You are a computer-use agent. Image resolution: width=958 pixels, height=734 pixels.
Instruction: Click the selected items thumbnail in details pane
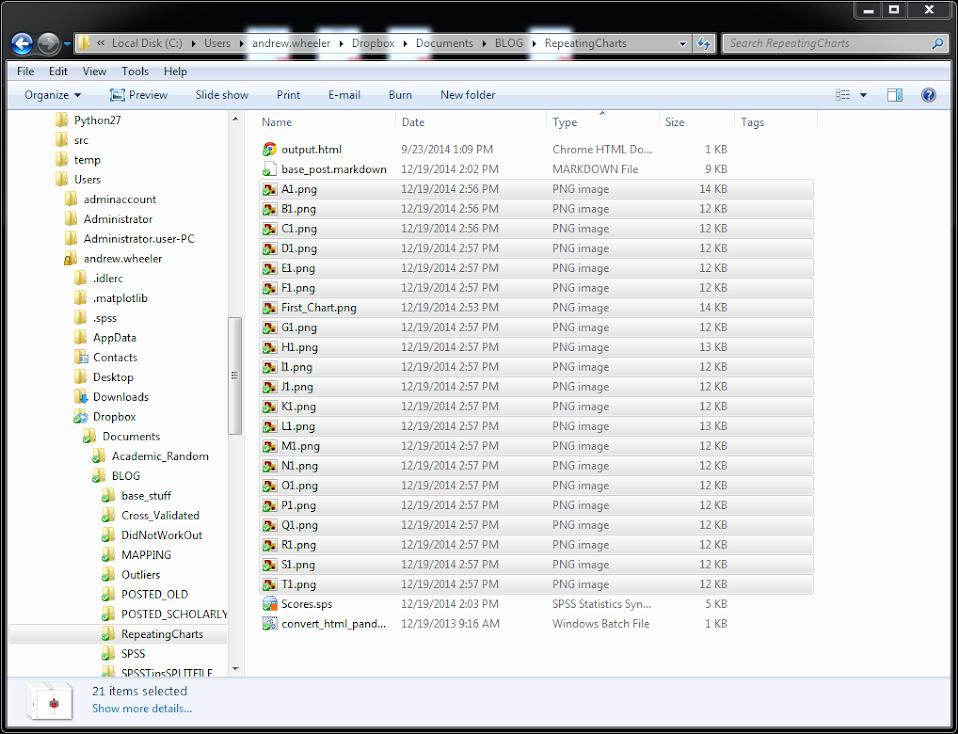(50, 700)
